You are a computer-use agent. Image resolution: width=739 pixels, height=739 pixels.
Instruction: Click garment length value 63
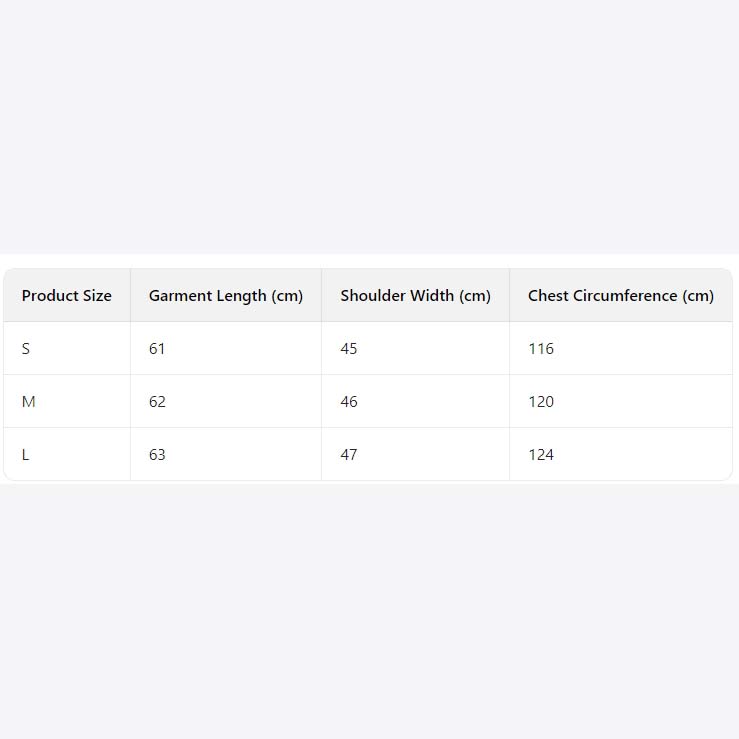[157, 455]
